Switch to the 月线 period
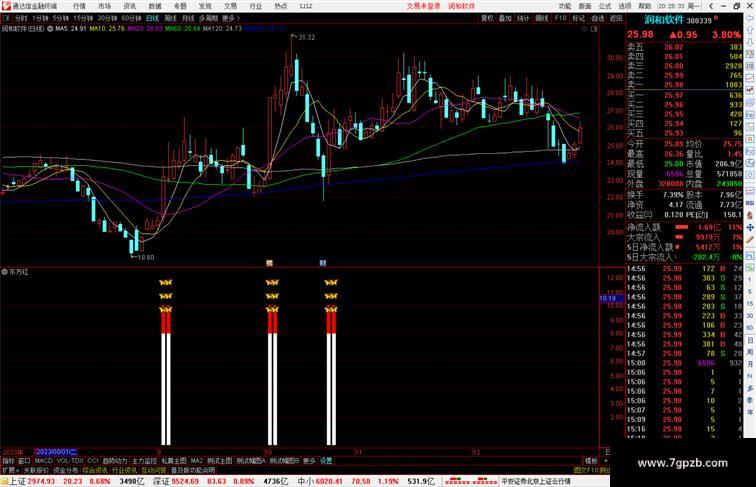The image size is (756, 487). click(188, 18)
